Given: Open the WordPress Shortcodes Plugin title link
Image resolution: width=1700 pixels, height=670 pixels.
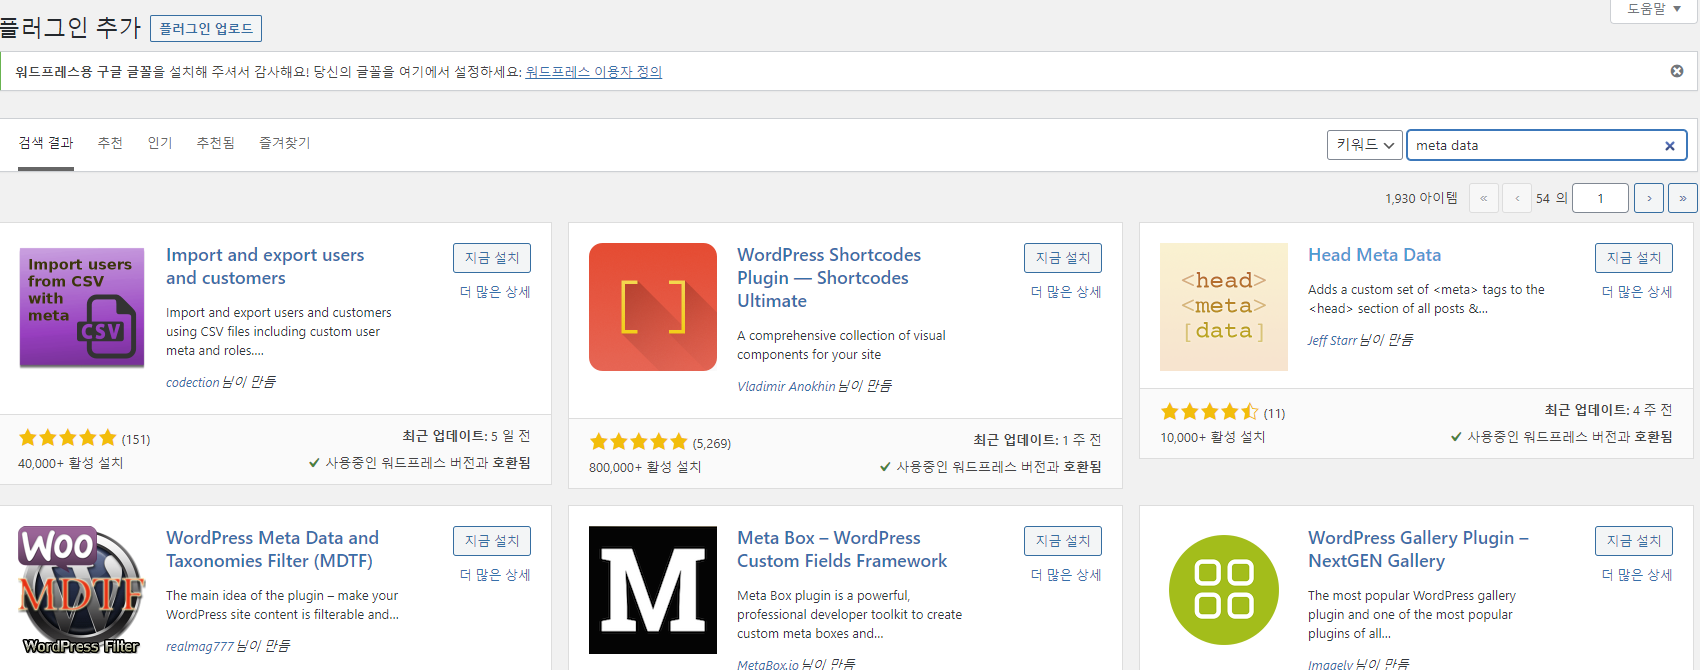Looking at the screenshot, I should coord(829,278).
